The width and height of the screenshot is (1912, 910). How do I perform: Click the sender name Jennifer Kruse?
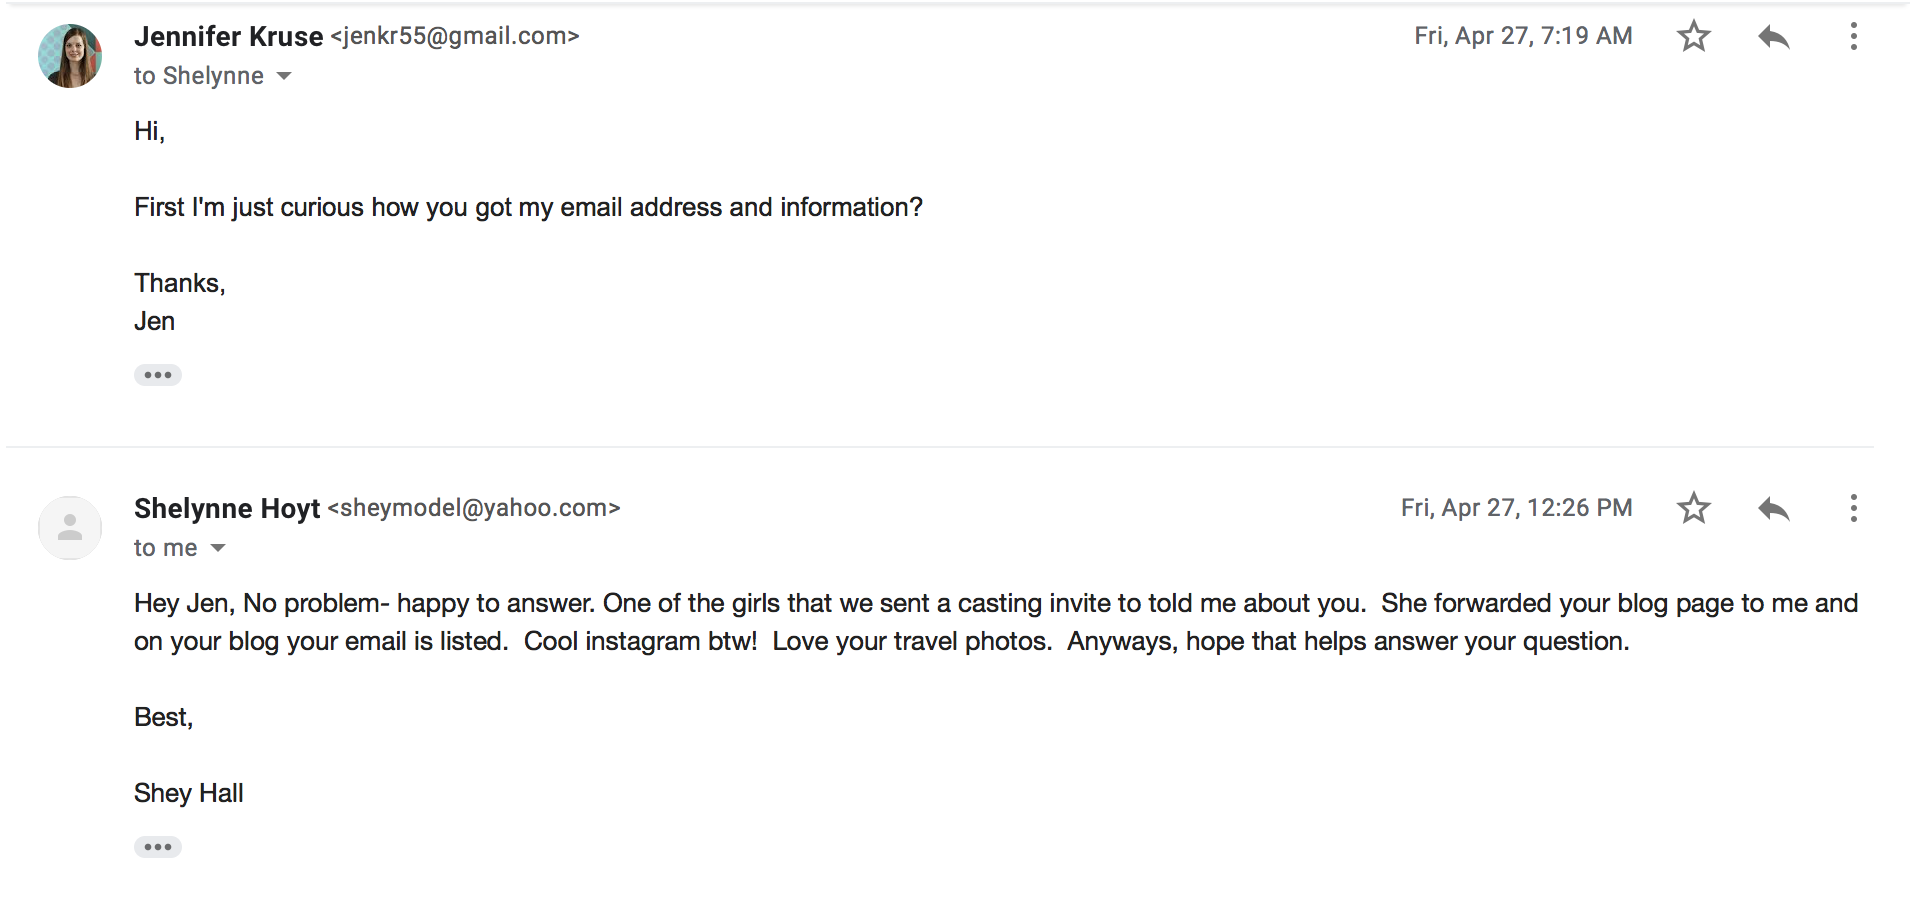[229, 36]
